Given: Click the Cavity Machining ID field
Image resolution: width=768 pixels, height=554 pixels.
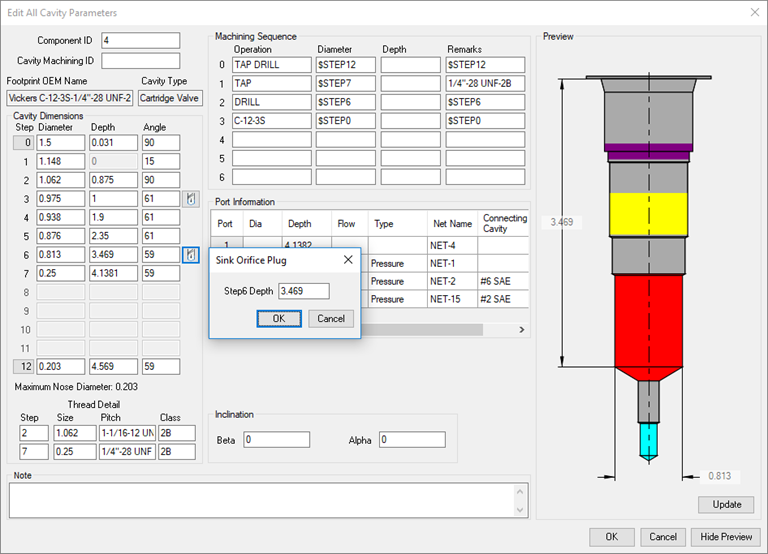Looking at the screenshot, I should (140, 61).
